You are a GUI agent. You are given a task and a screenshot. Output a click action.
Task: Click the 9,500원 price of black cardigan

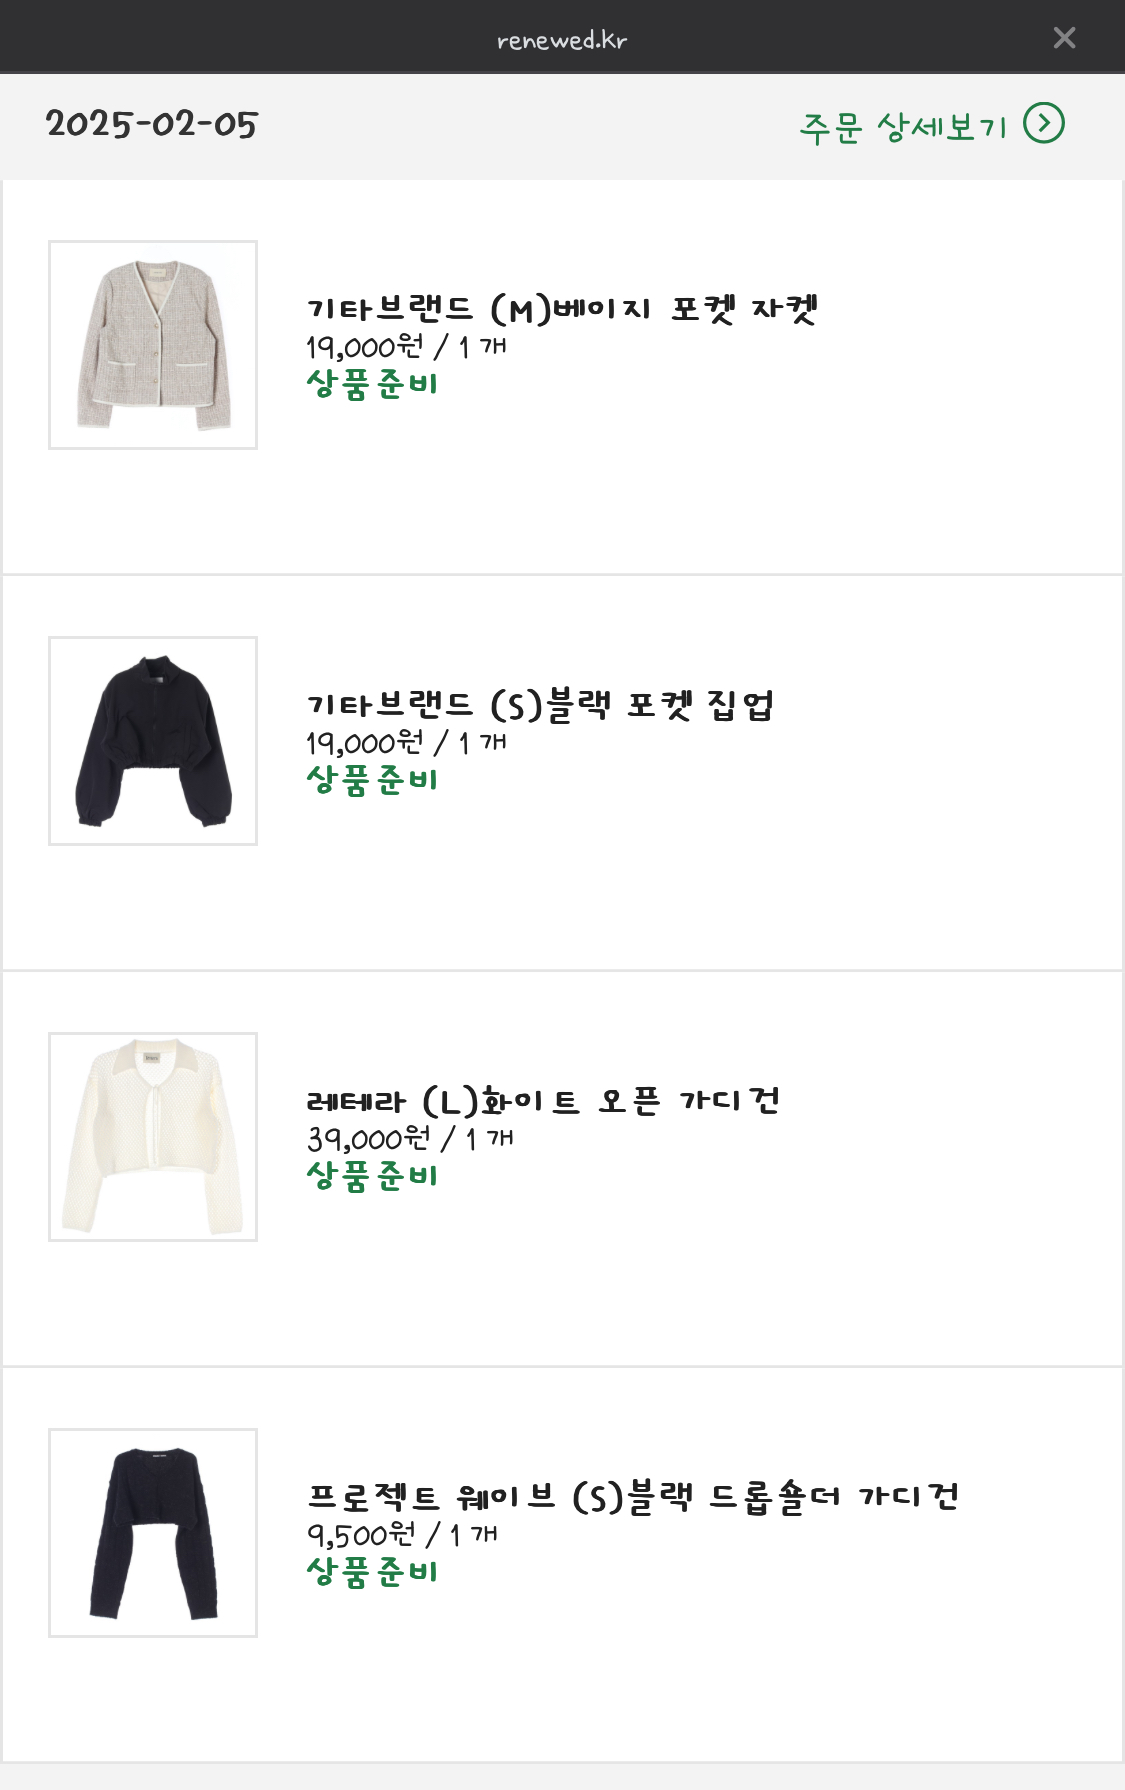pyautogui.click(x=360, y=1535)
